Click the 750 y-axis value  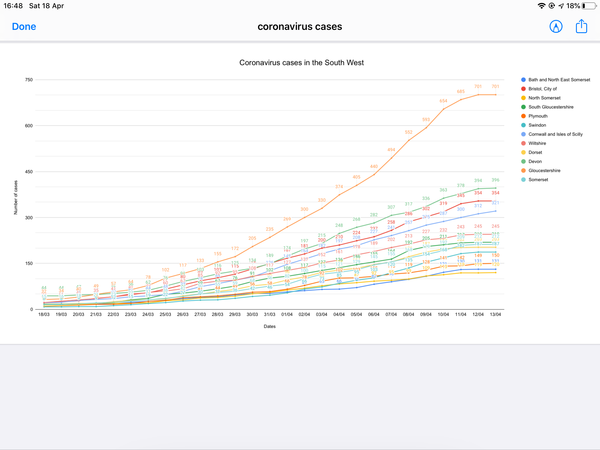pyautogui.click(x=29, y=80)
